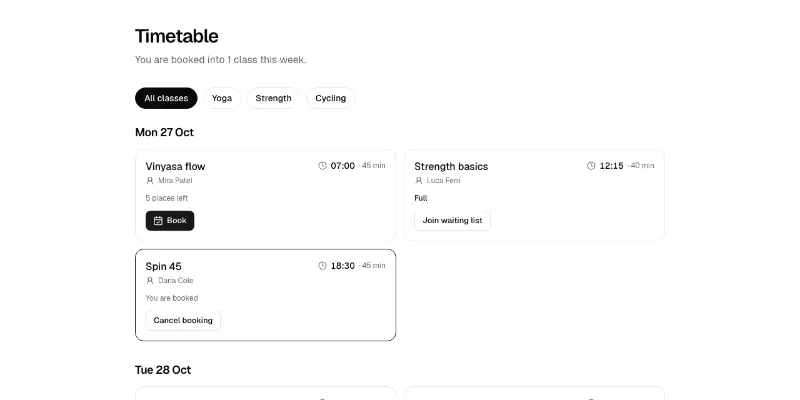
Task: Click the clock icon beside 07:00
Action: tap(322, 166)
